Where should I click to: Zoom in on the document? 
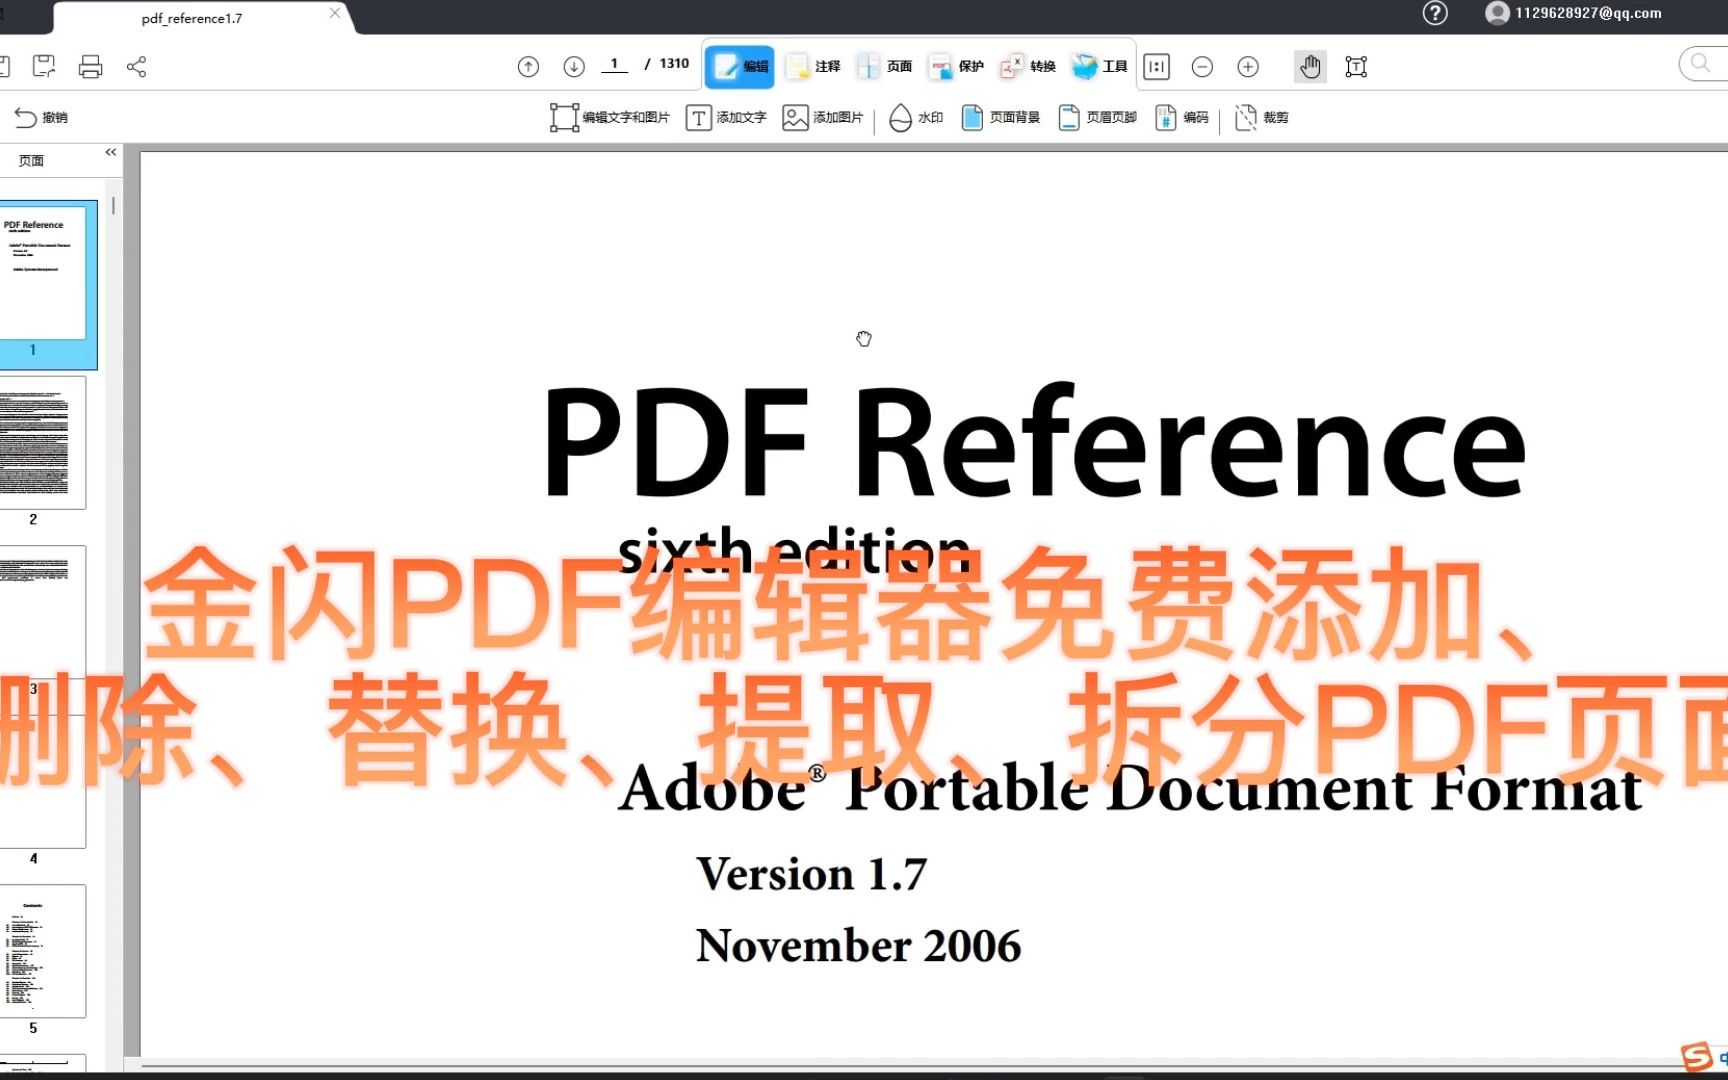pos(1247,66)
